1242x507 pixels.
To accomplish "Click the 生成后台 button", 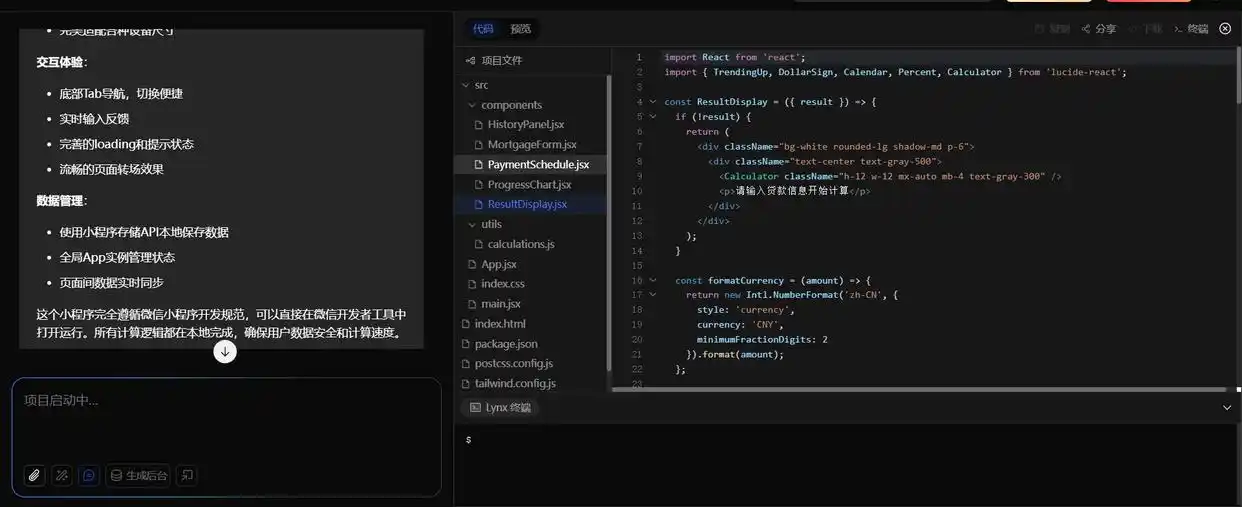I will pos(138,475).
